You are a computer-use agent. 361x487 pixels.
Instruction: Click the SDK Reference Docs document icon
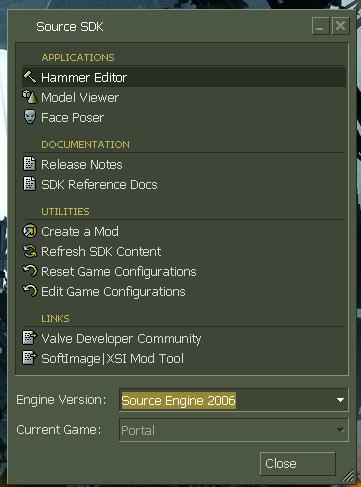29,184
